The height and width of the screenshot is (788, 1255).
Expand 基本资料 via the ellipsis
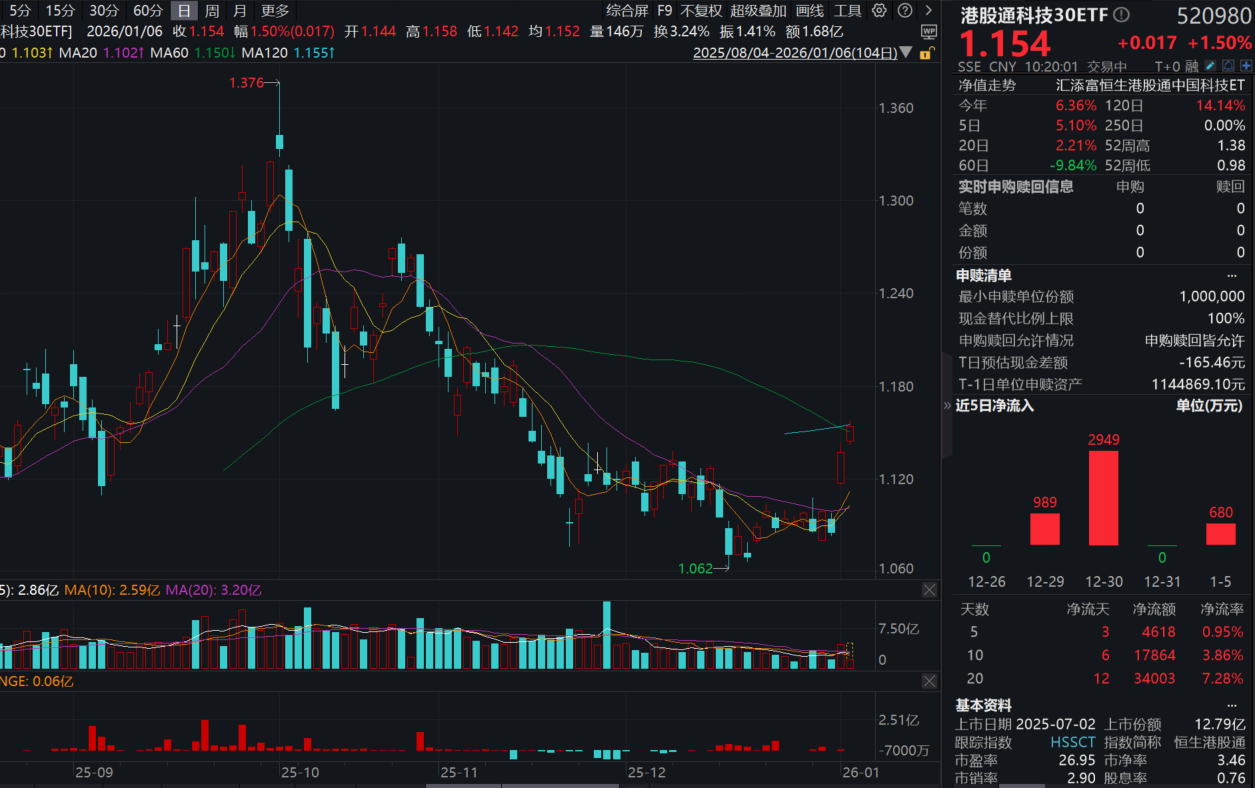pyautogui.click(x=1232, y=704)
